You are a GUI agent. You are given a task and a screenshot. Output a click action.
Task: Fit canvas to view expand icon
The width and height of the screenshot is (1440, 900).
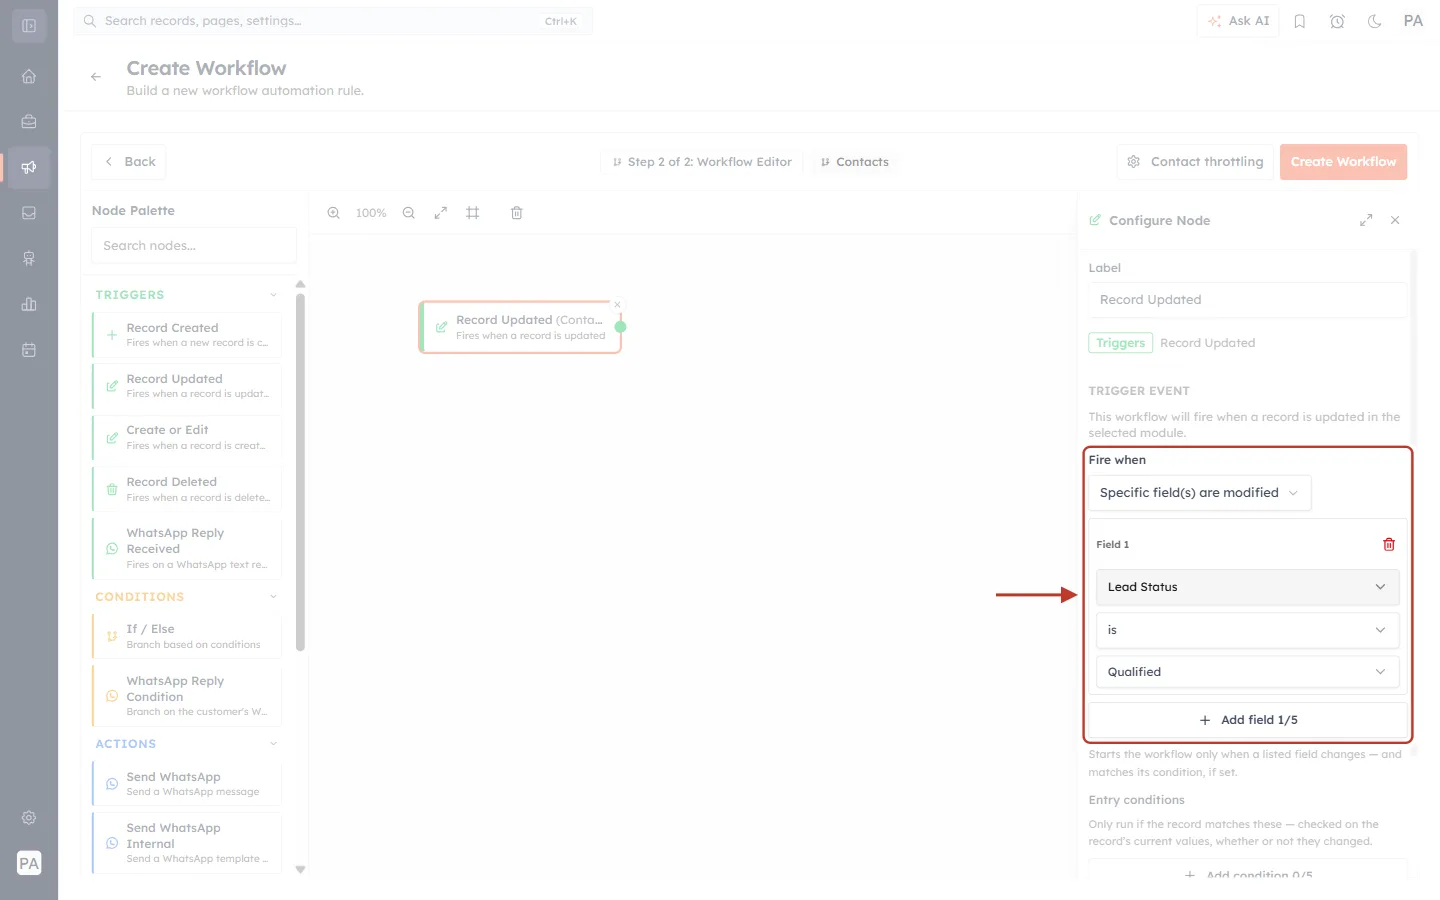[x=441, y=213]
